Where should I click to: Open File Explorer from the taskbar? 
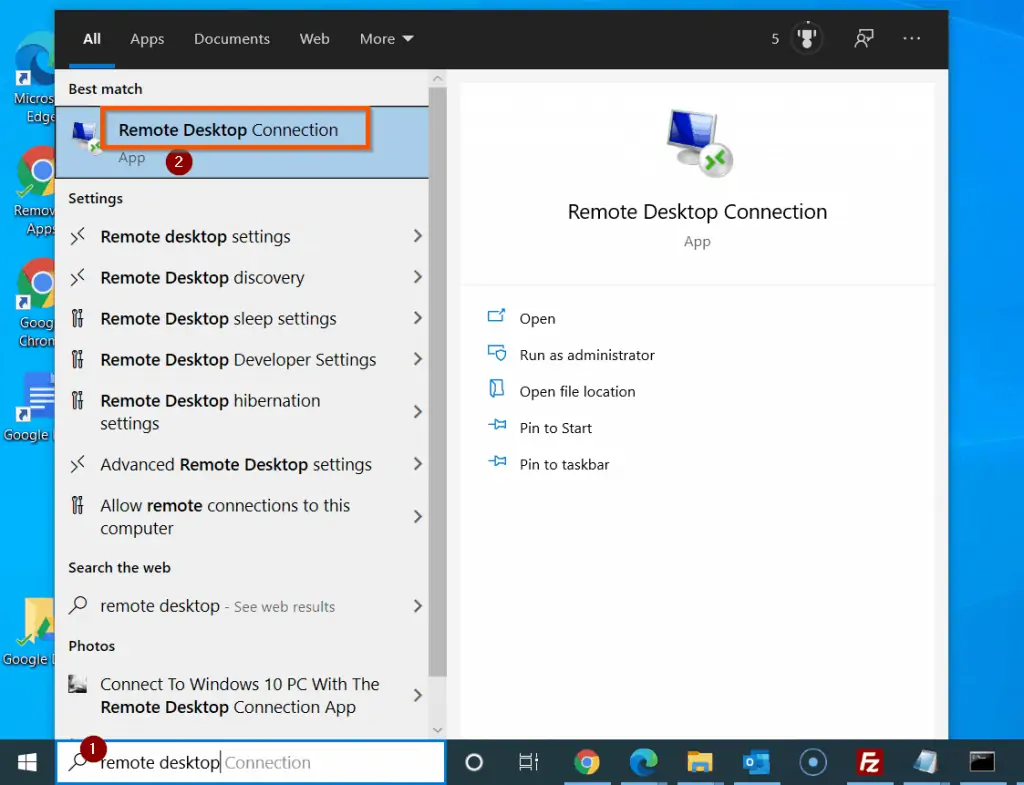[x=700, y=763]
